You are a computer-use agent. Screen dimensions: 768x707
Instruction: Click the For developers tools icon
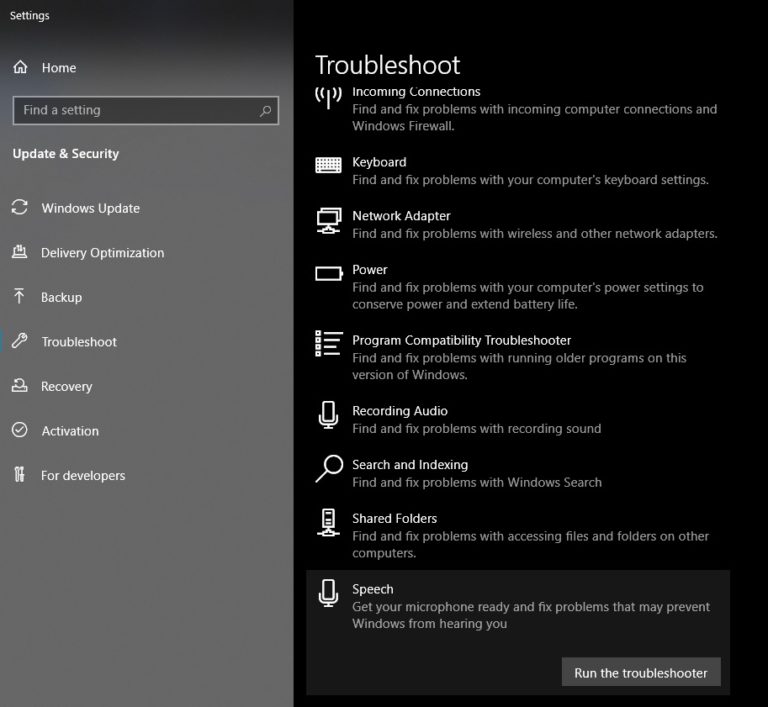click(19, 474)
